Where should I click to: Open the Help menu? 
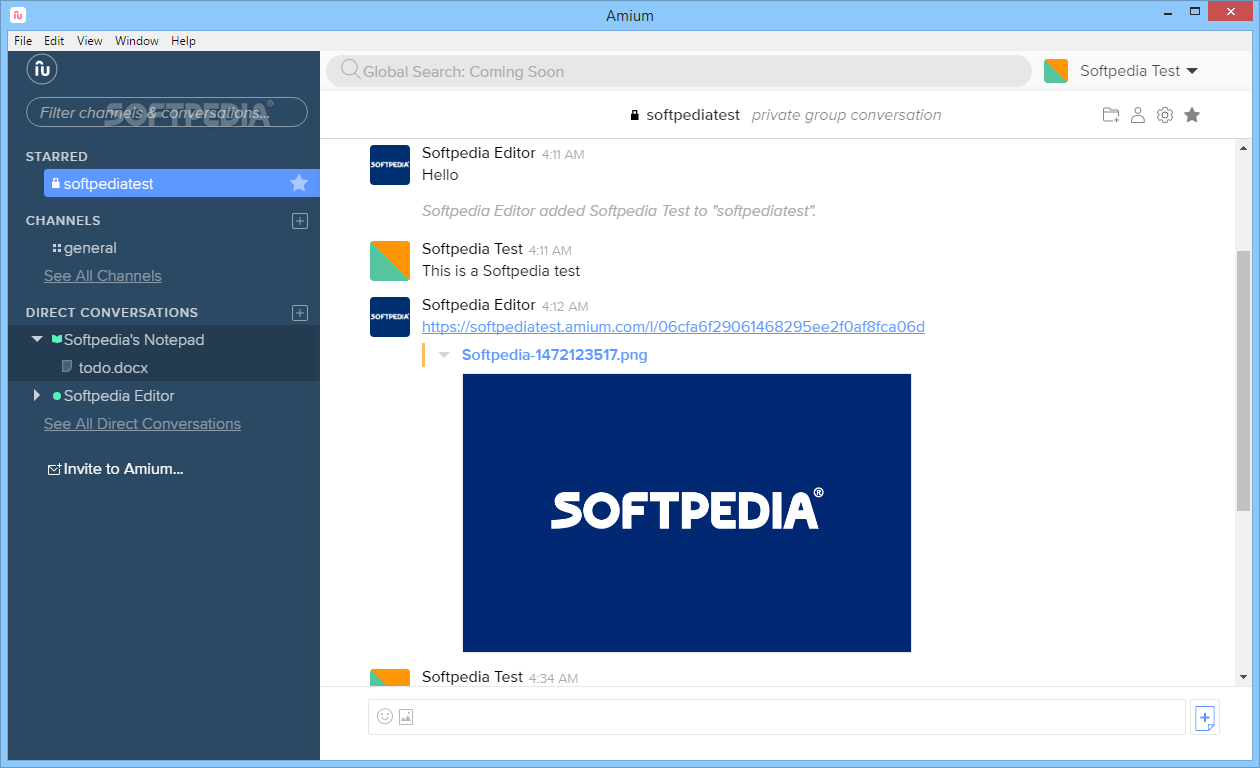183,41
